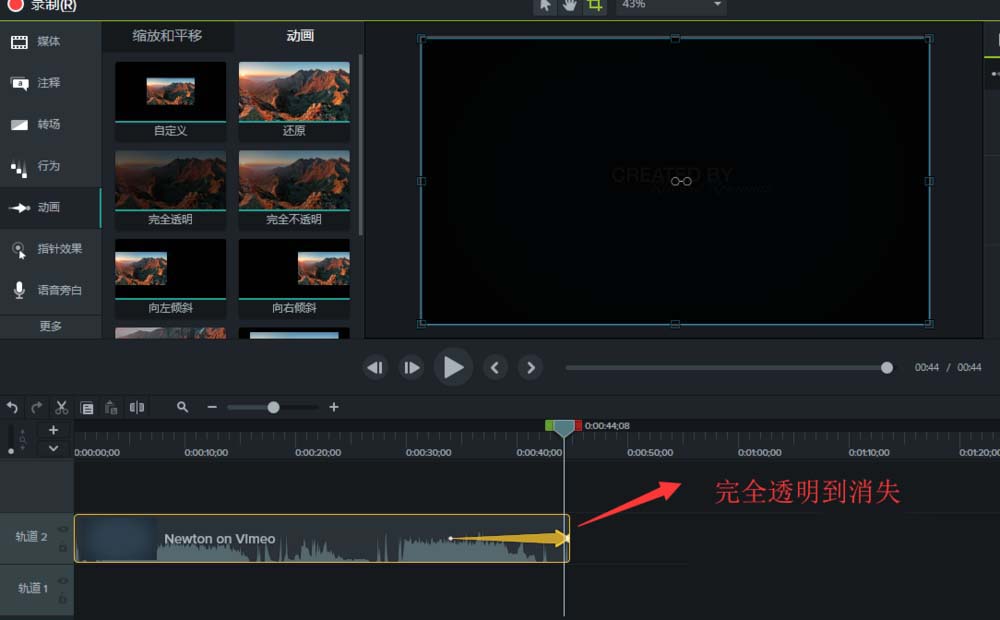Click the paste icon on timeline toolbar
Viewport: 1000px width, 620px height.
[x=111, y=407]
